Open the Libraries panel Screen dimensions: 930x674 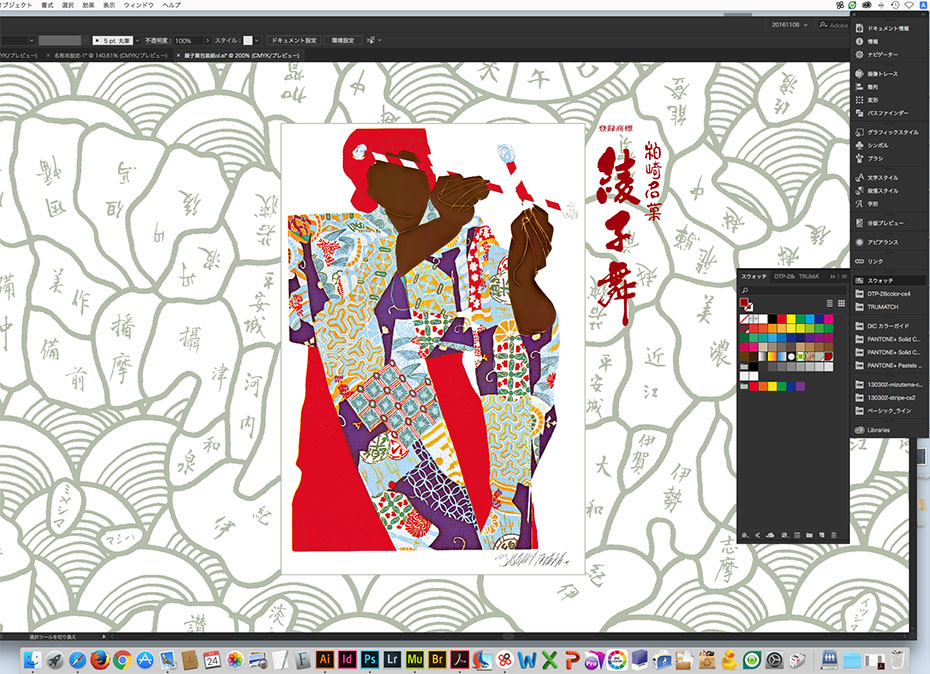pyautogui.click(x=860, y=430)
